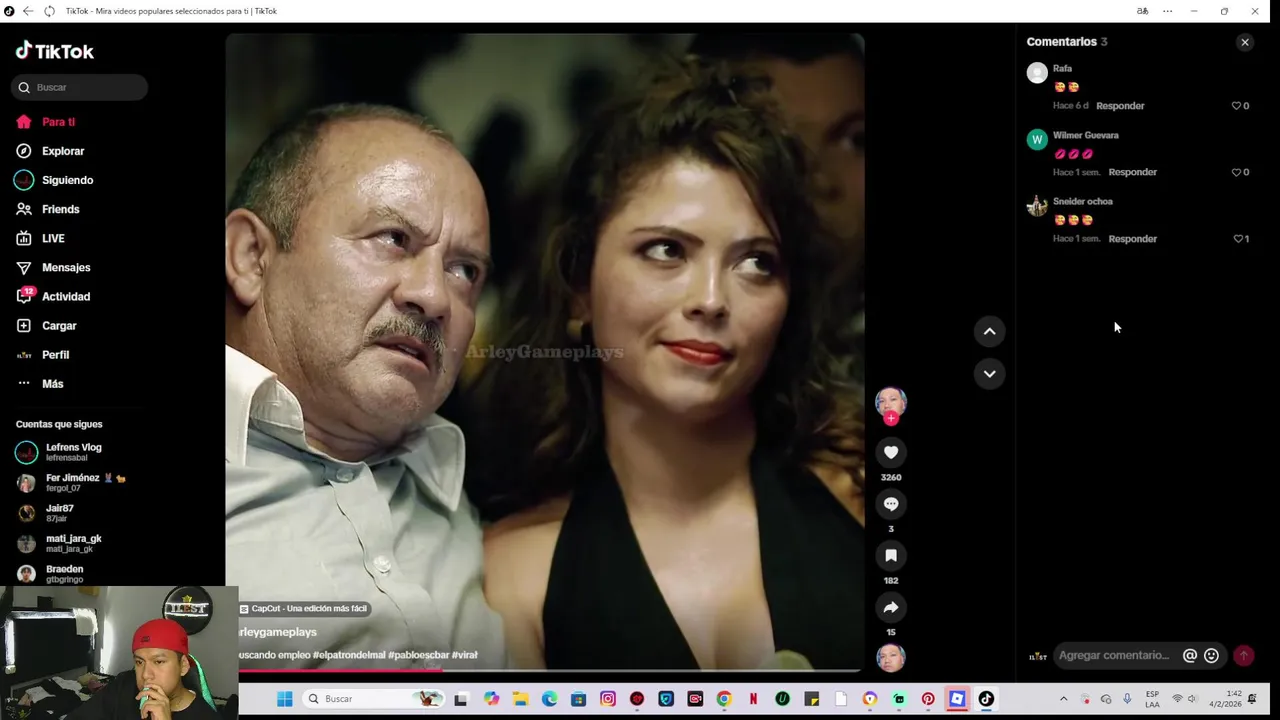Open Fer Jiménez followed account
The height and width of the screenshot is (720, 1280).
[x=70, y=482]
